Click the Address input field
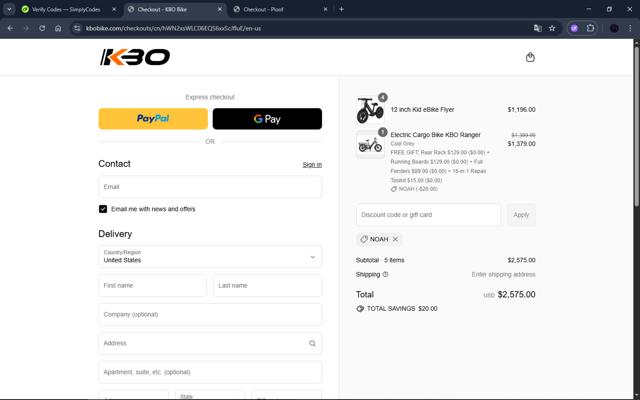 210,343
